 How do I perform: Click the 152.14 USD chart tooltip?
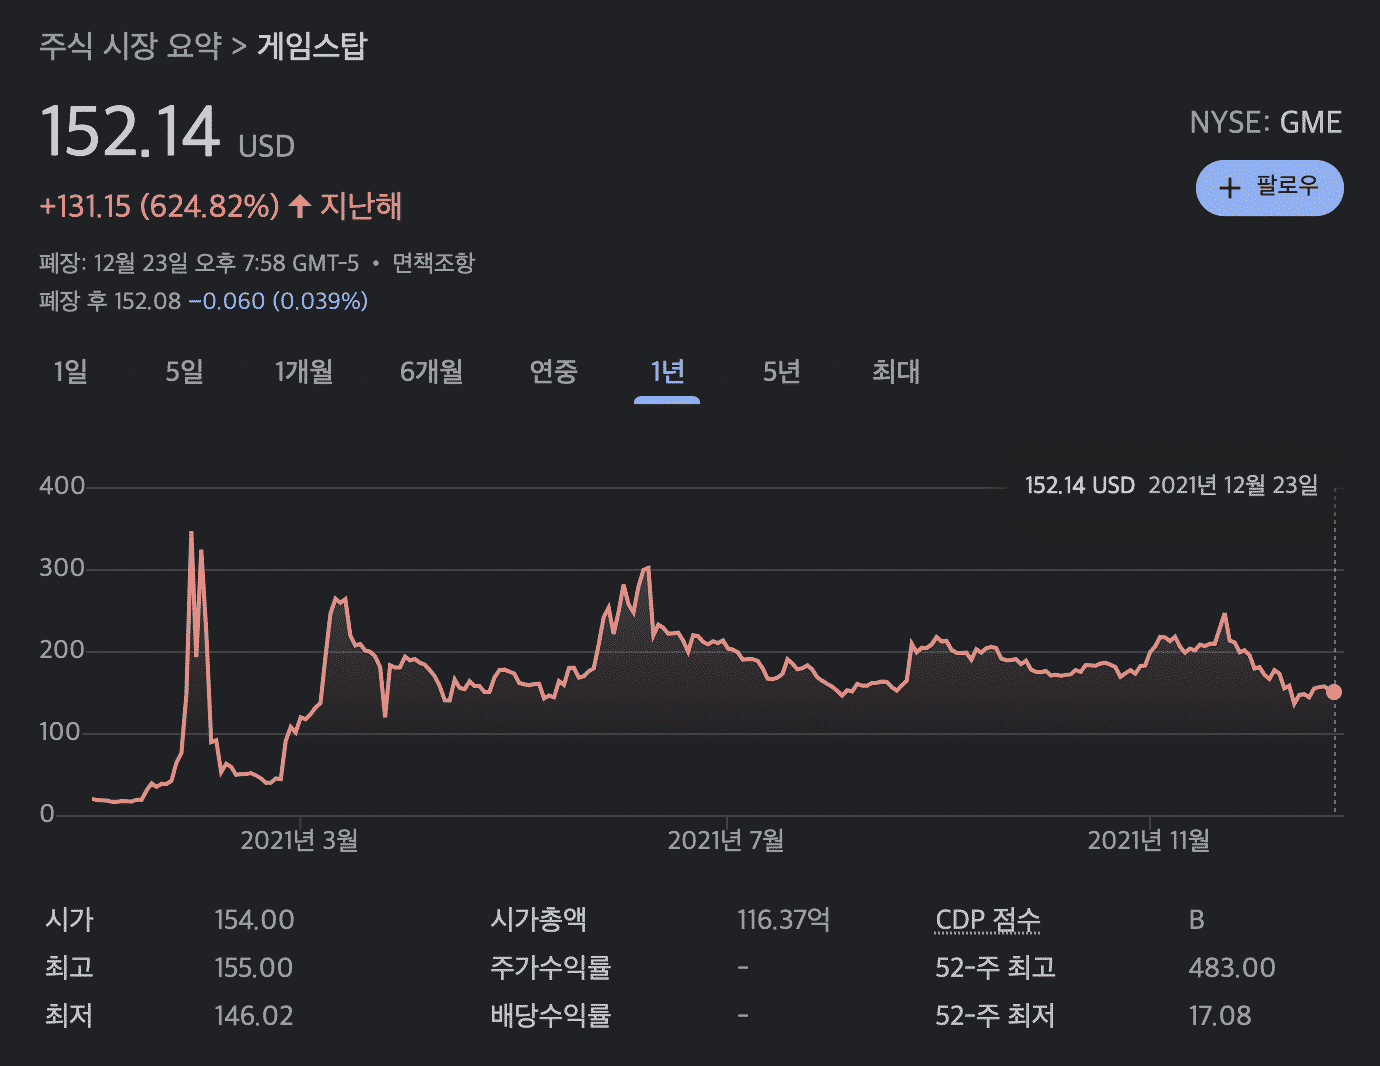pyautogui.click(x=1171, y=486)
